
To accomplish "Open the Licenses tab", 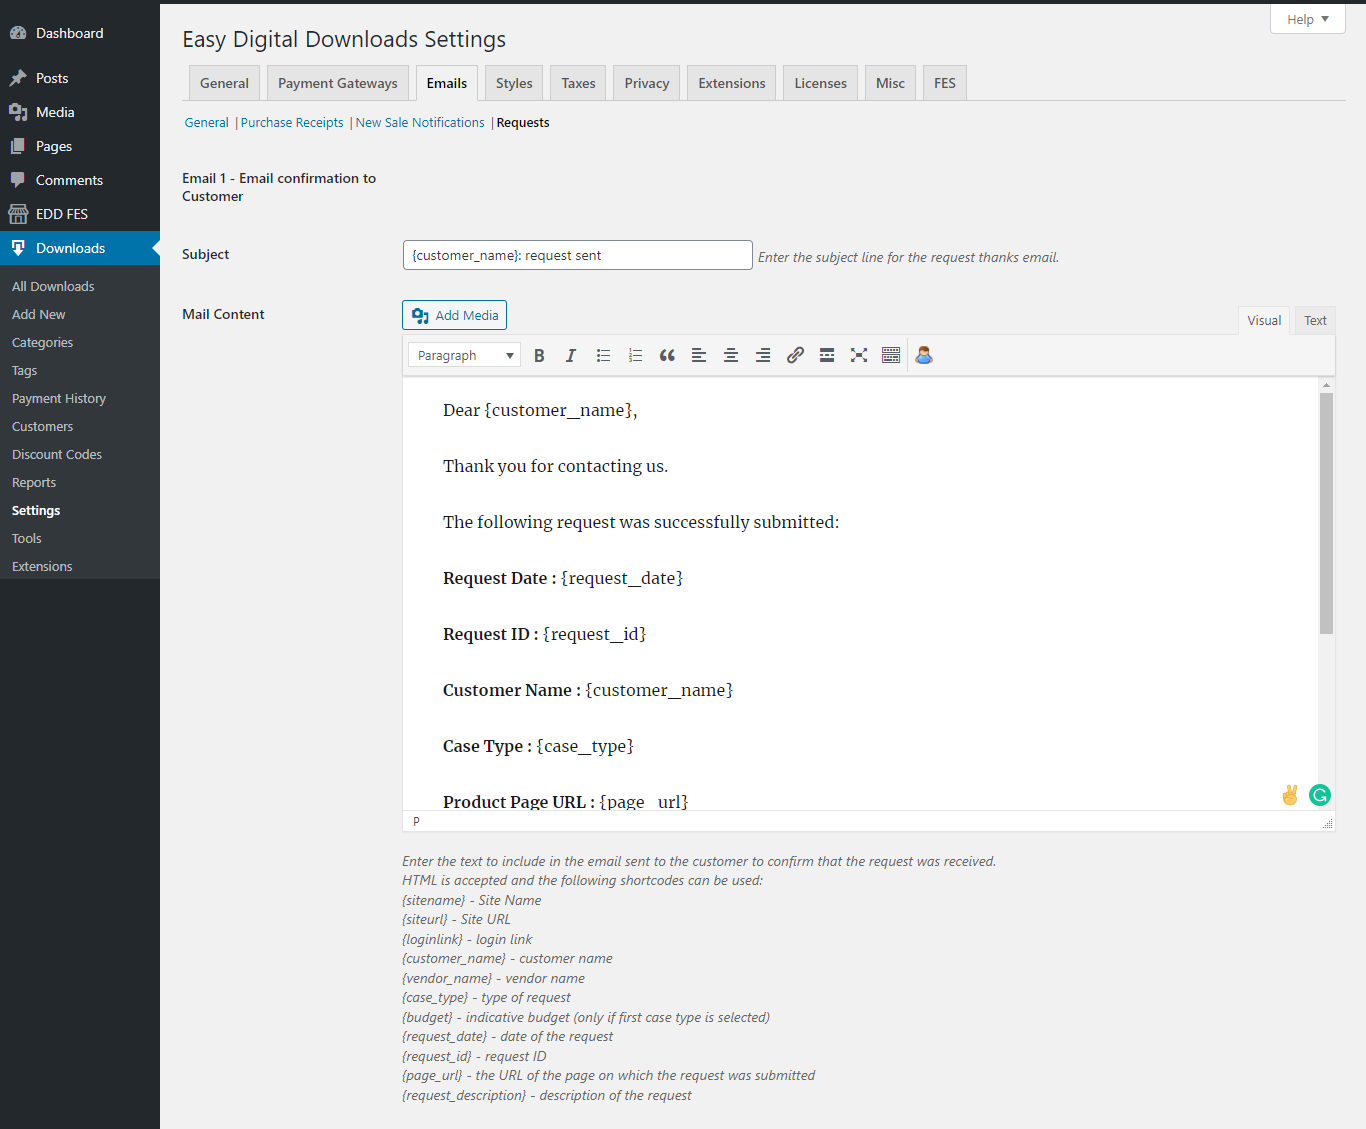I will (821, 83).
